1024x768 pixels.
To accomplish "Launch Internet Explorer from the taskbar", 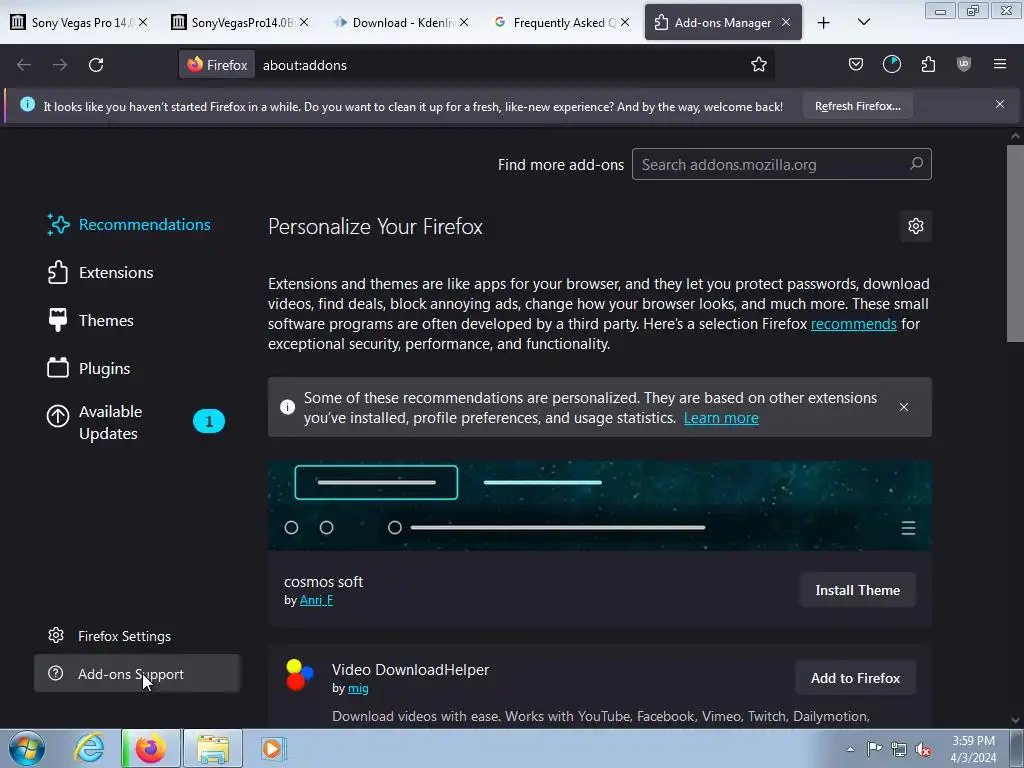I will [x=89, y=748].
